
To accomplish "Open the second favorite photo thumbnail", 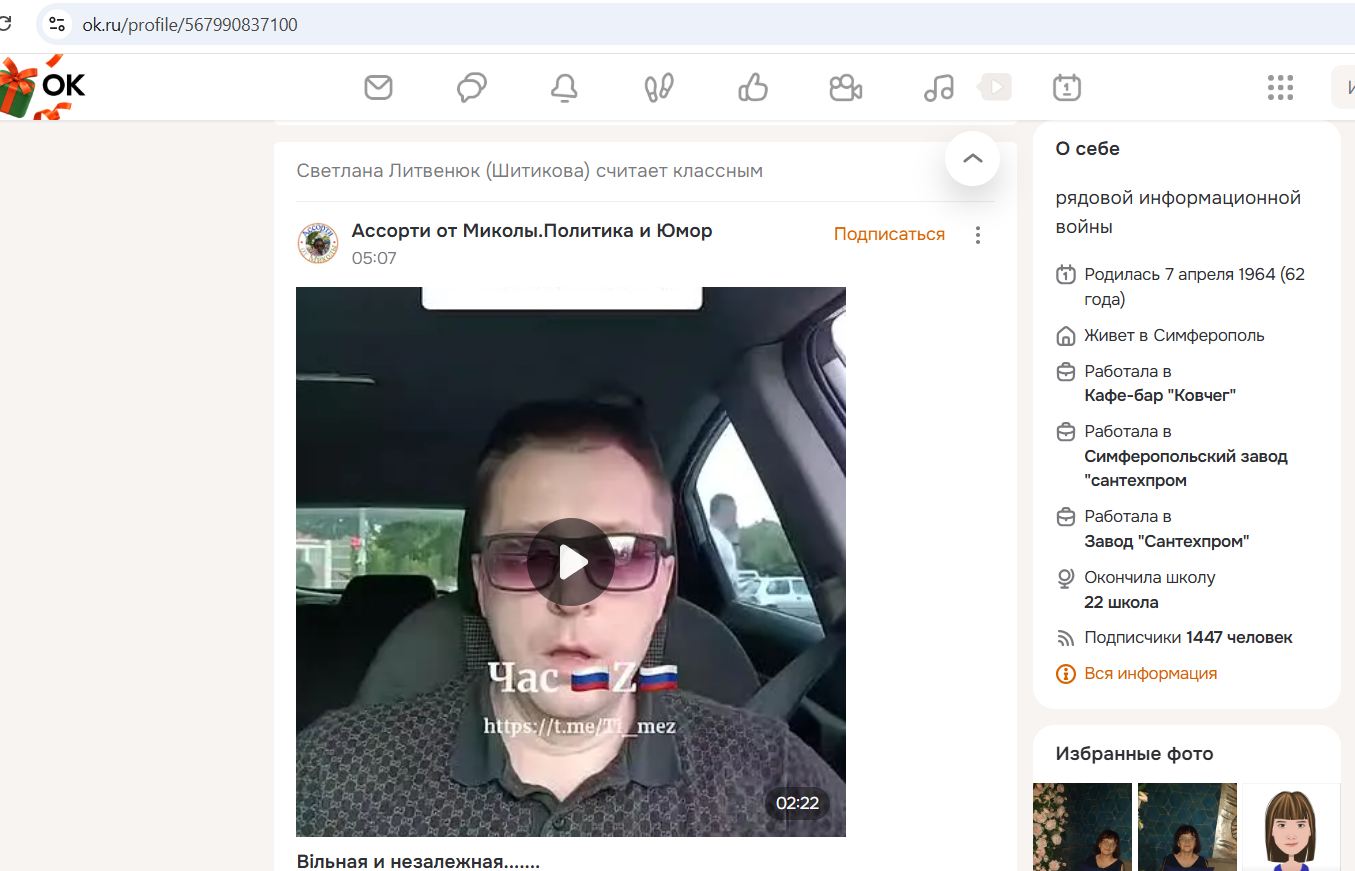I will (1187, 827).
